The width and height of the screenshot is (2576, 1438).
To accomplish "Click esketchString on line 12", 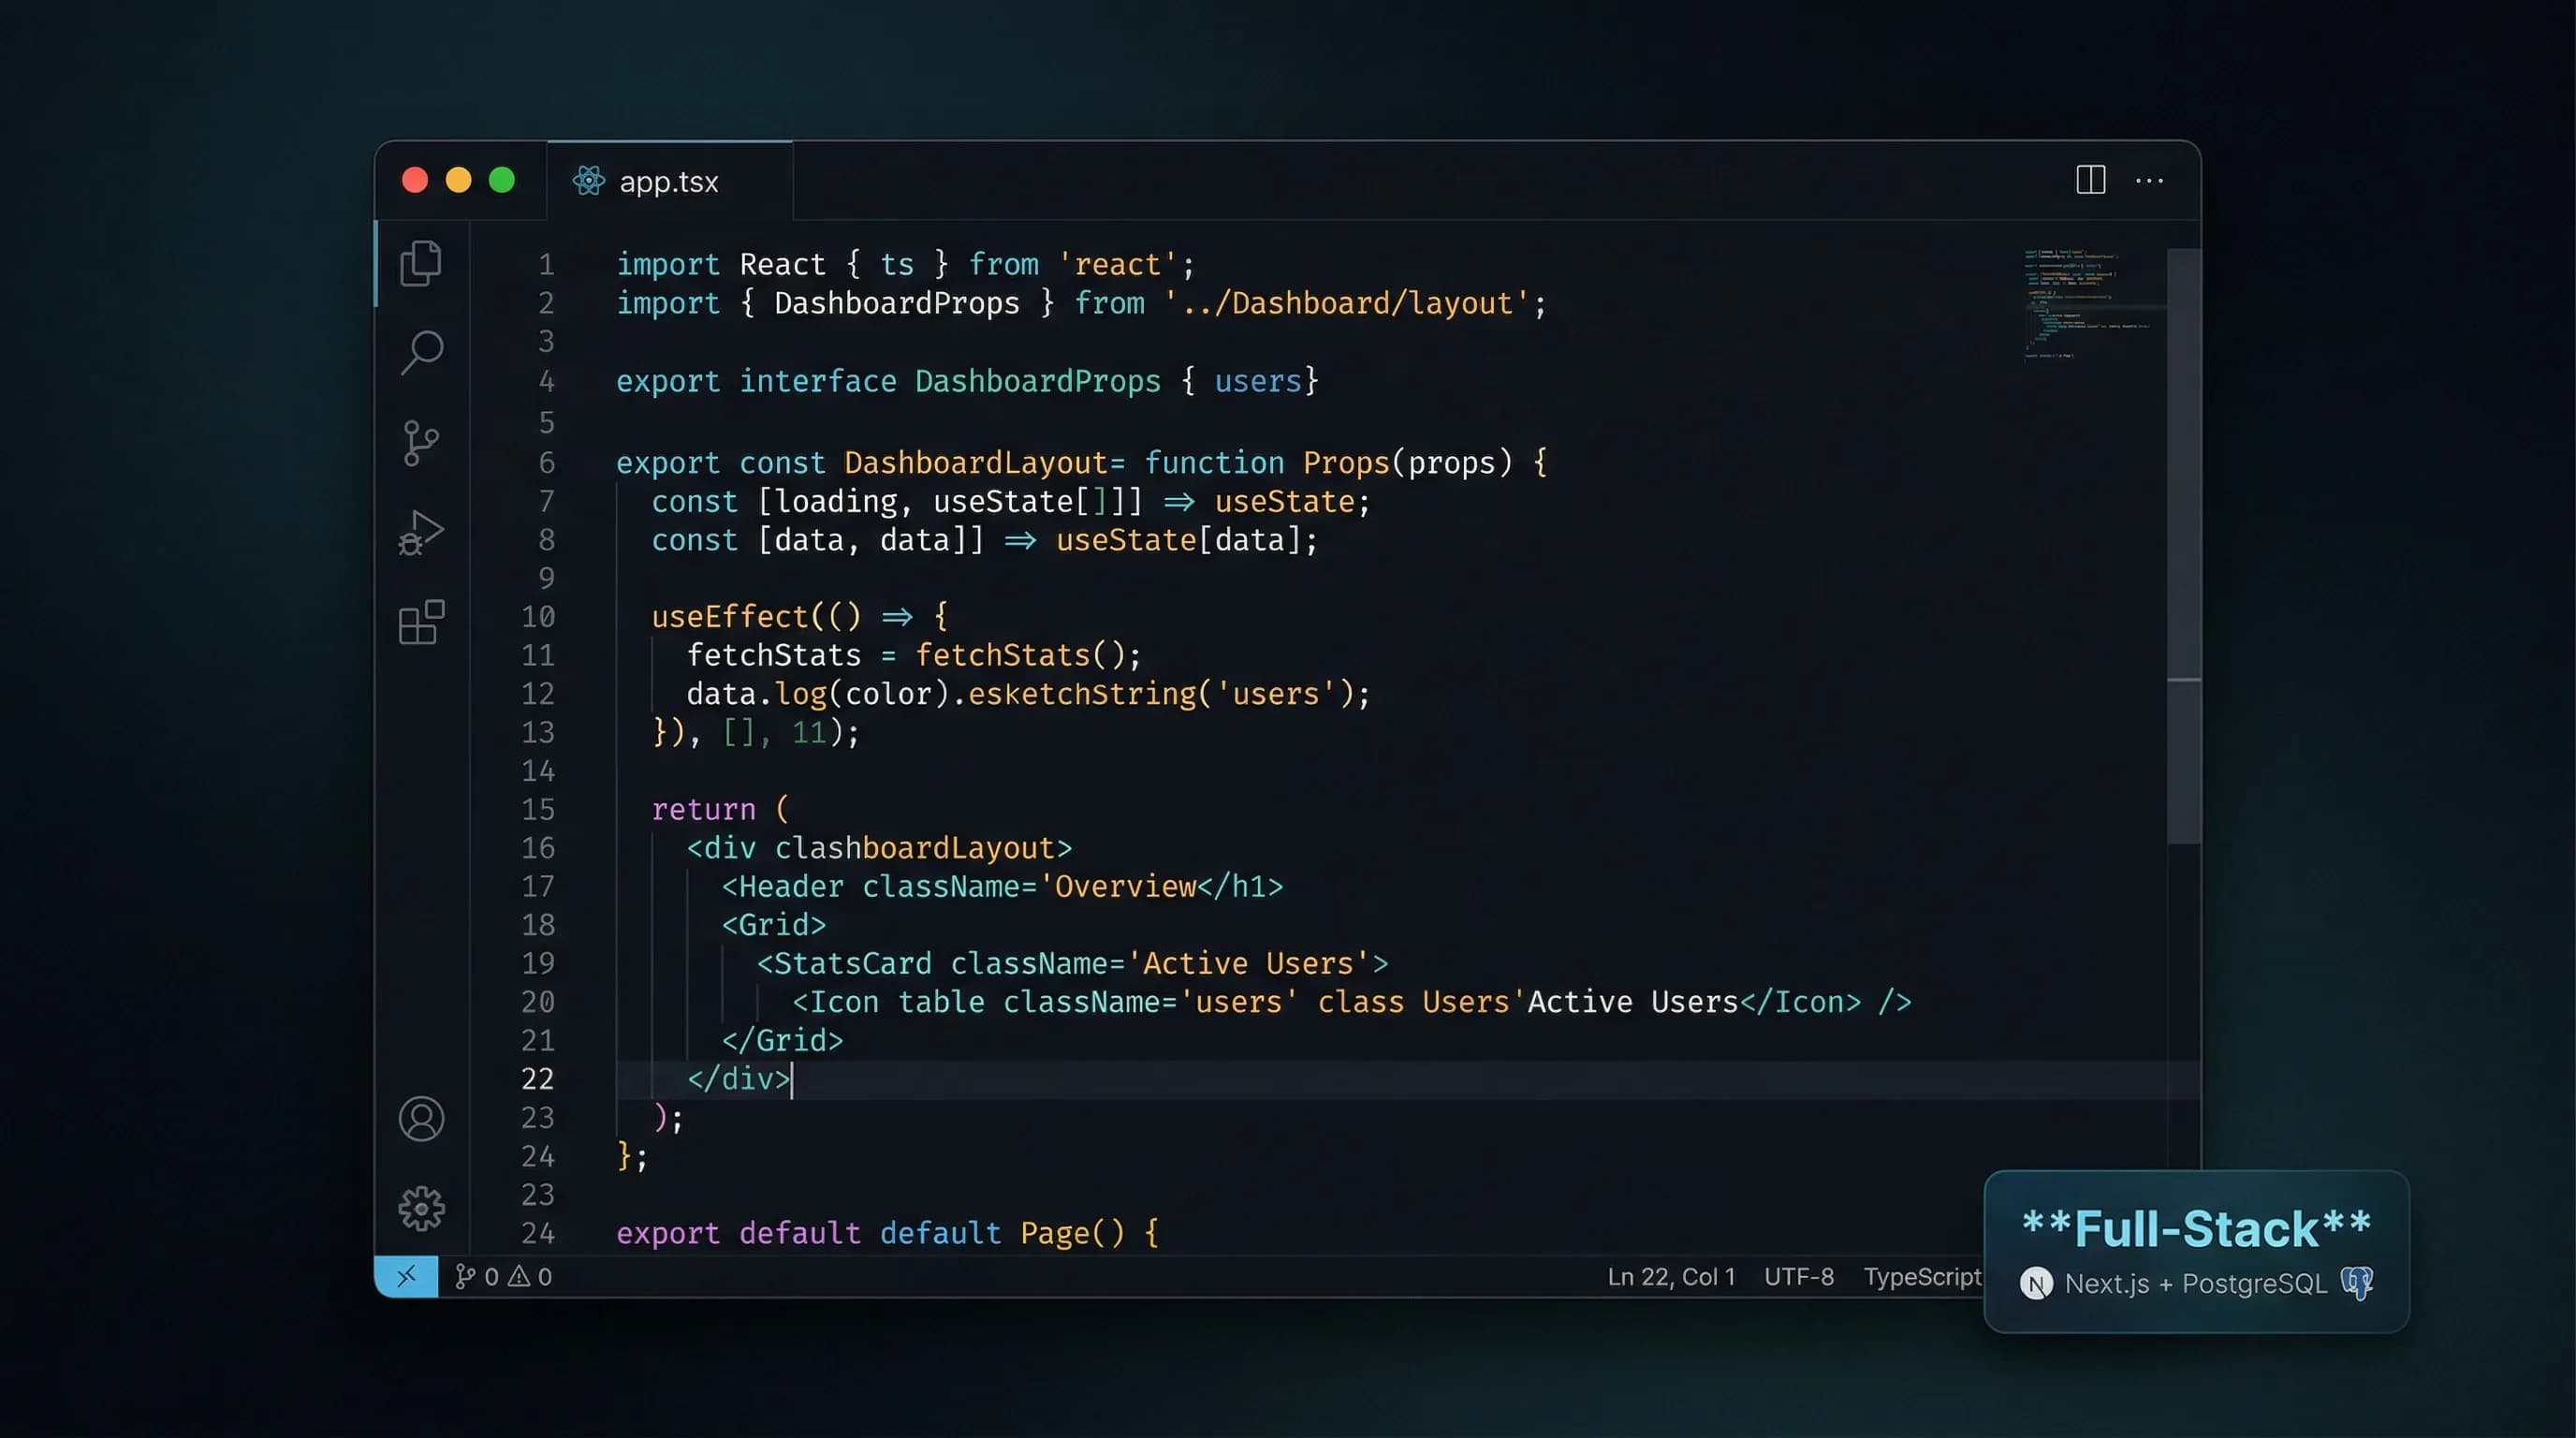I will click(1082, 693).
